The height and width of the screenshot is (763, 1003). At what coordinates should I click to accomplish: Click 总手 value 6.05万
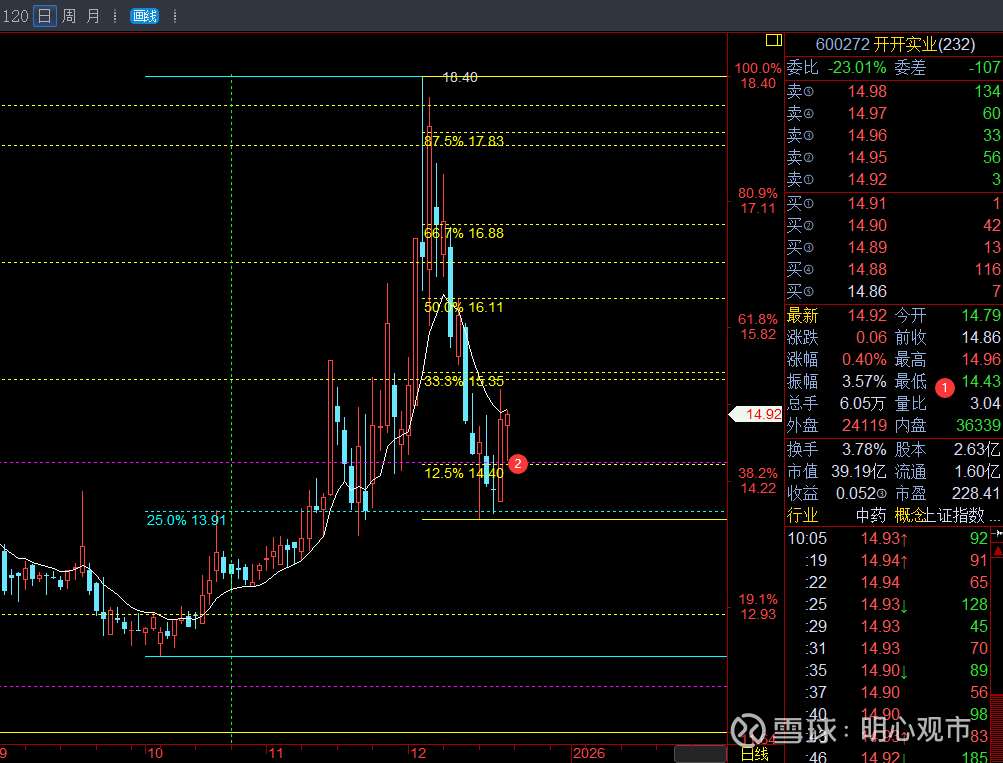click(863, 404)
